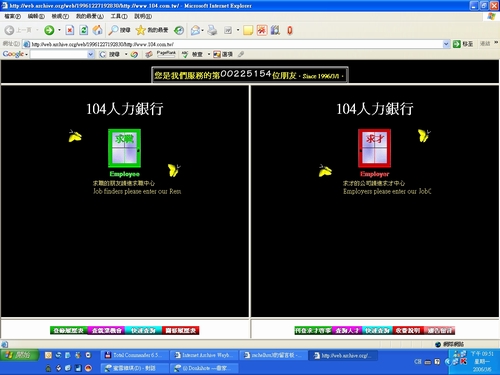The height and width of the screenshot is (375, 500).
Task: Click the Edit page toolbar icon
Action: [228, 30]
